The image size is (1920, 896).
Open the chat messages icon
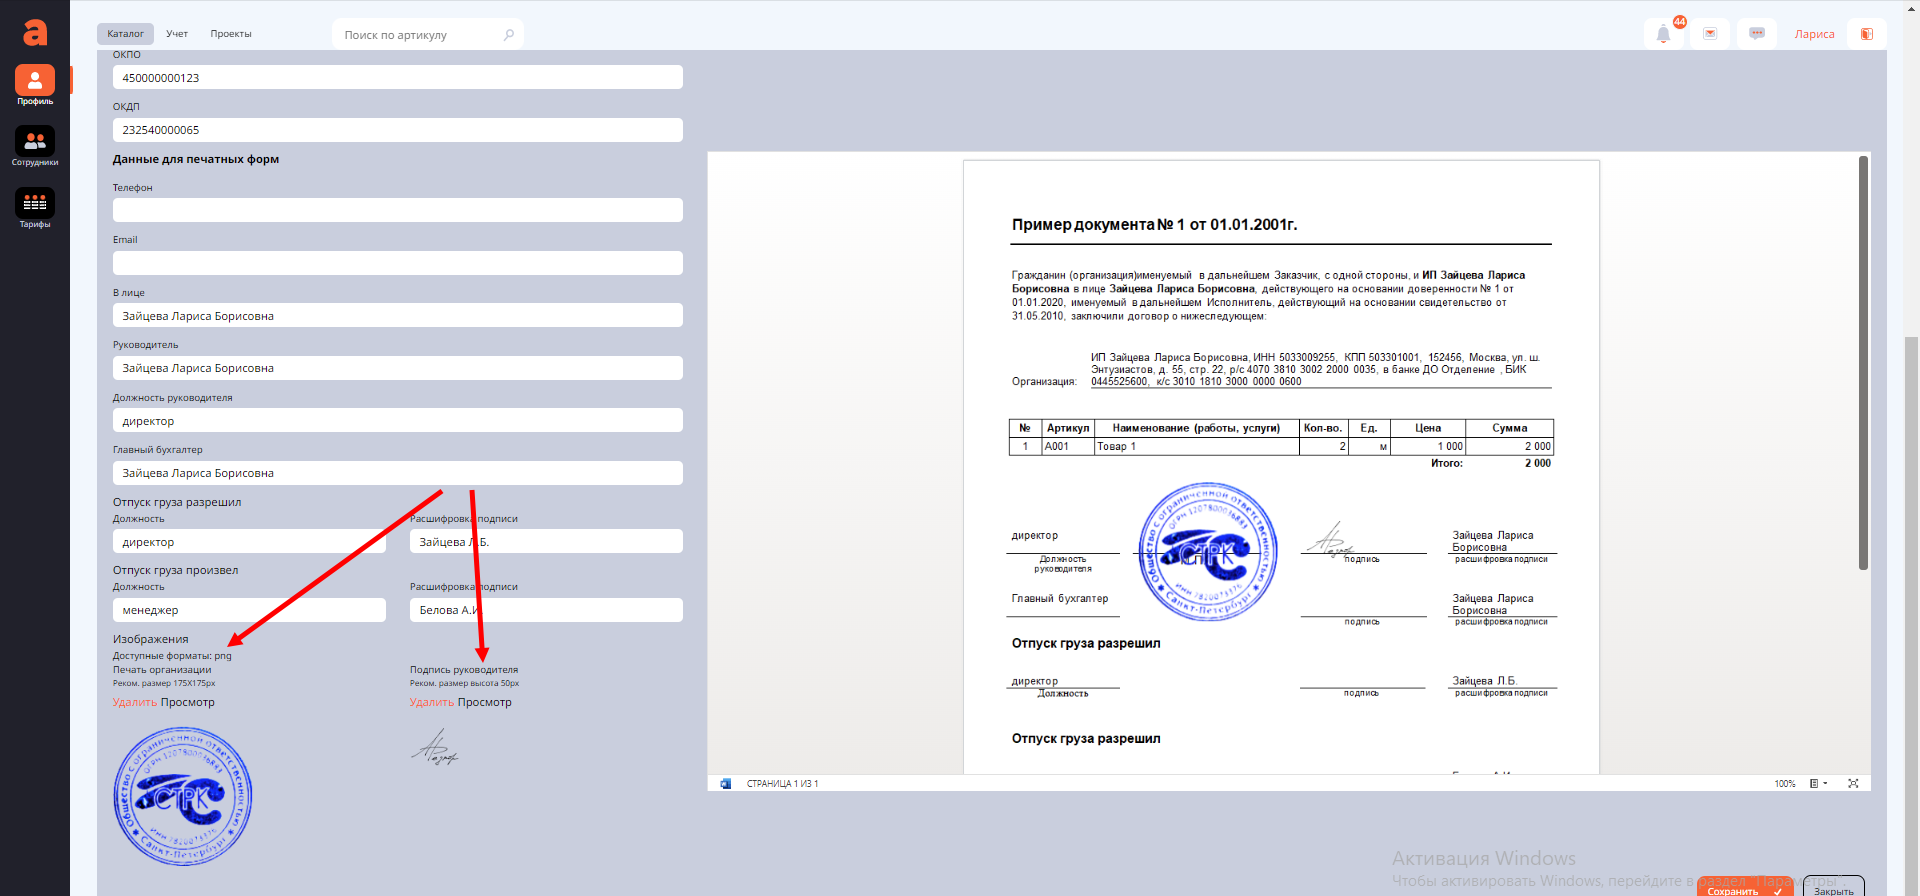click(x=1757, y=34)
